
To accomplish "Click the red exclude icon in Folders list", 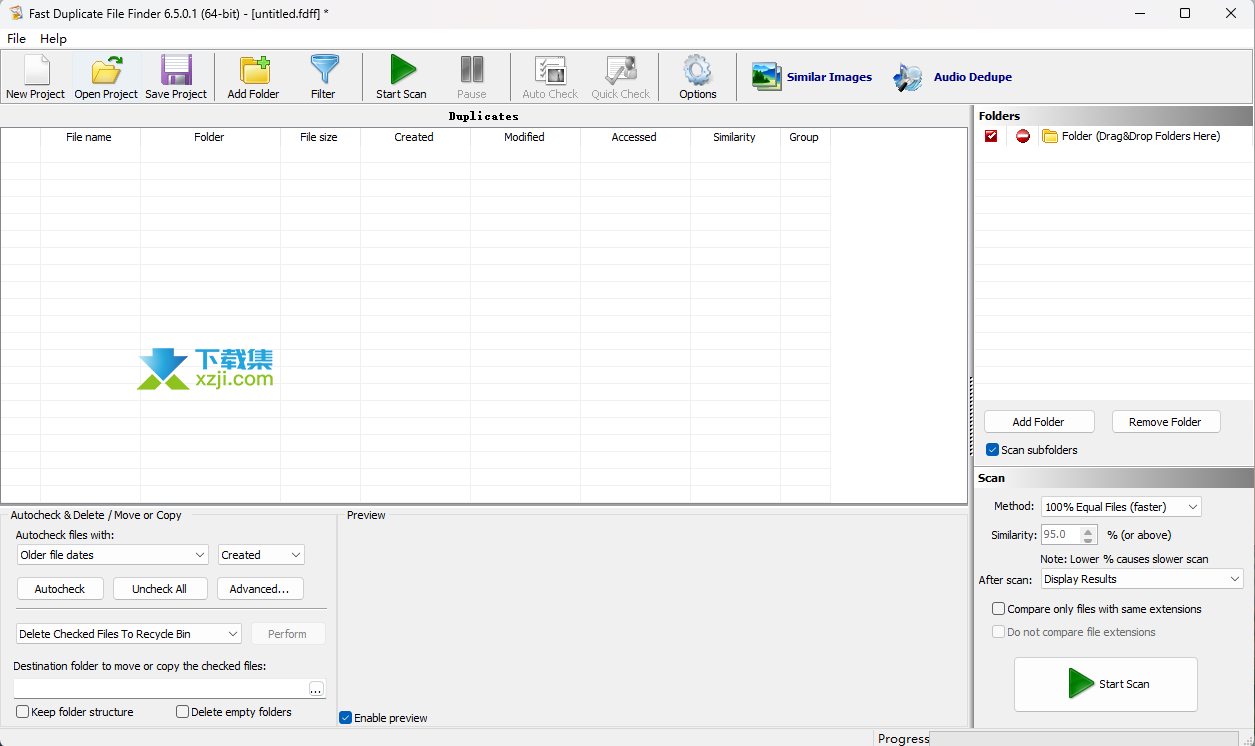I will [x=1023, y=136].
